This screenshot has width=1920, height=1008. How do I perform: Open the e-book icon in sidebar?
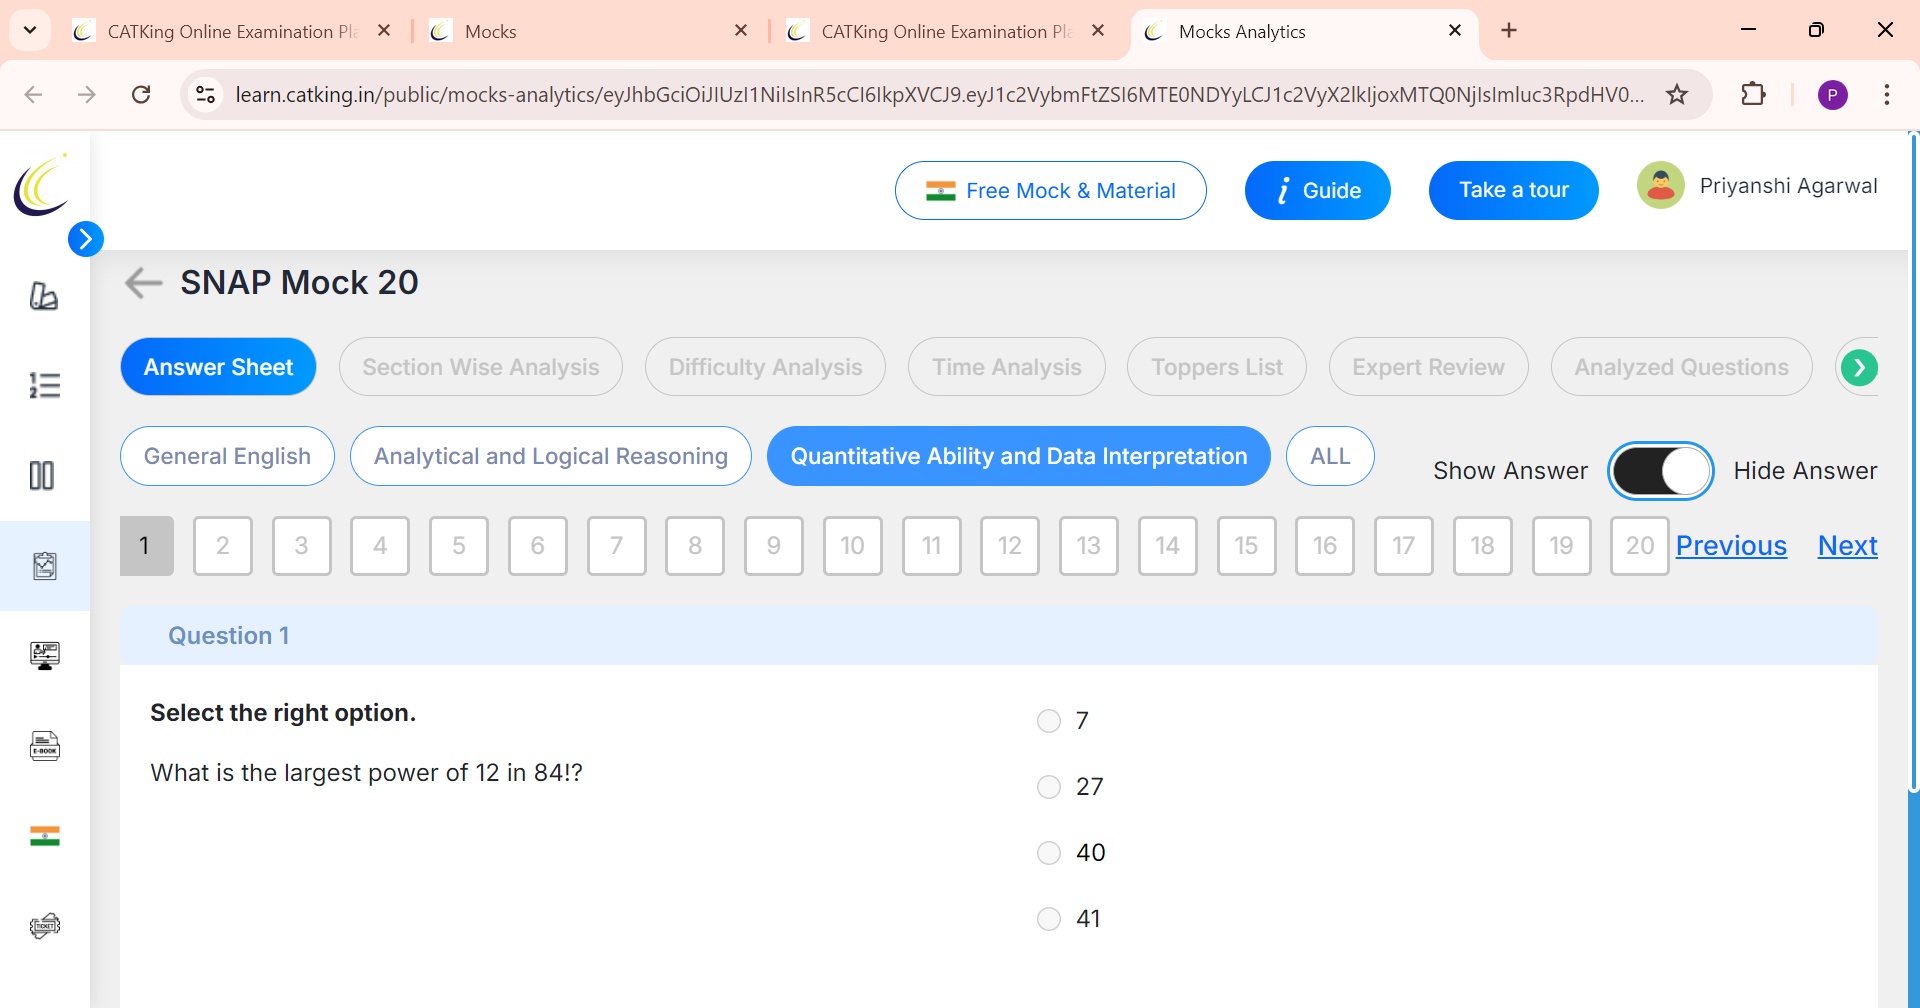tap(44, 746)
